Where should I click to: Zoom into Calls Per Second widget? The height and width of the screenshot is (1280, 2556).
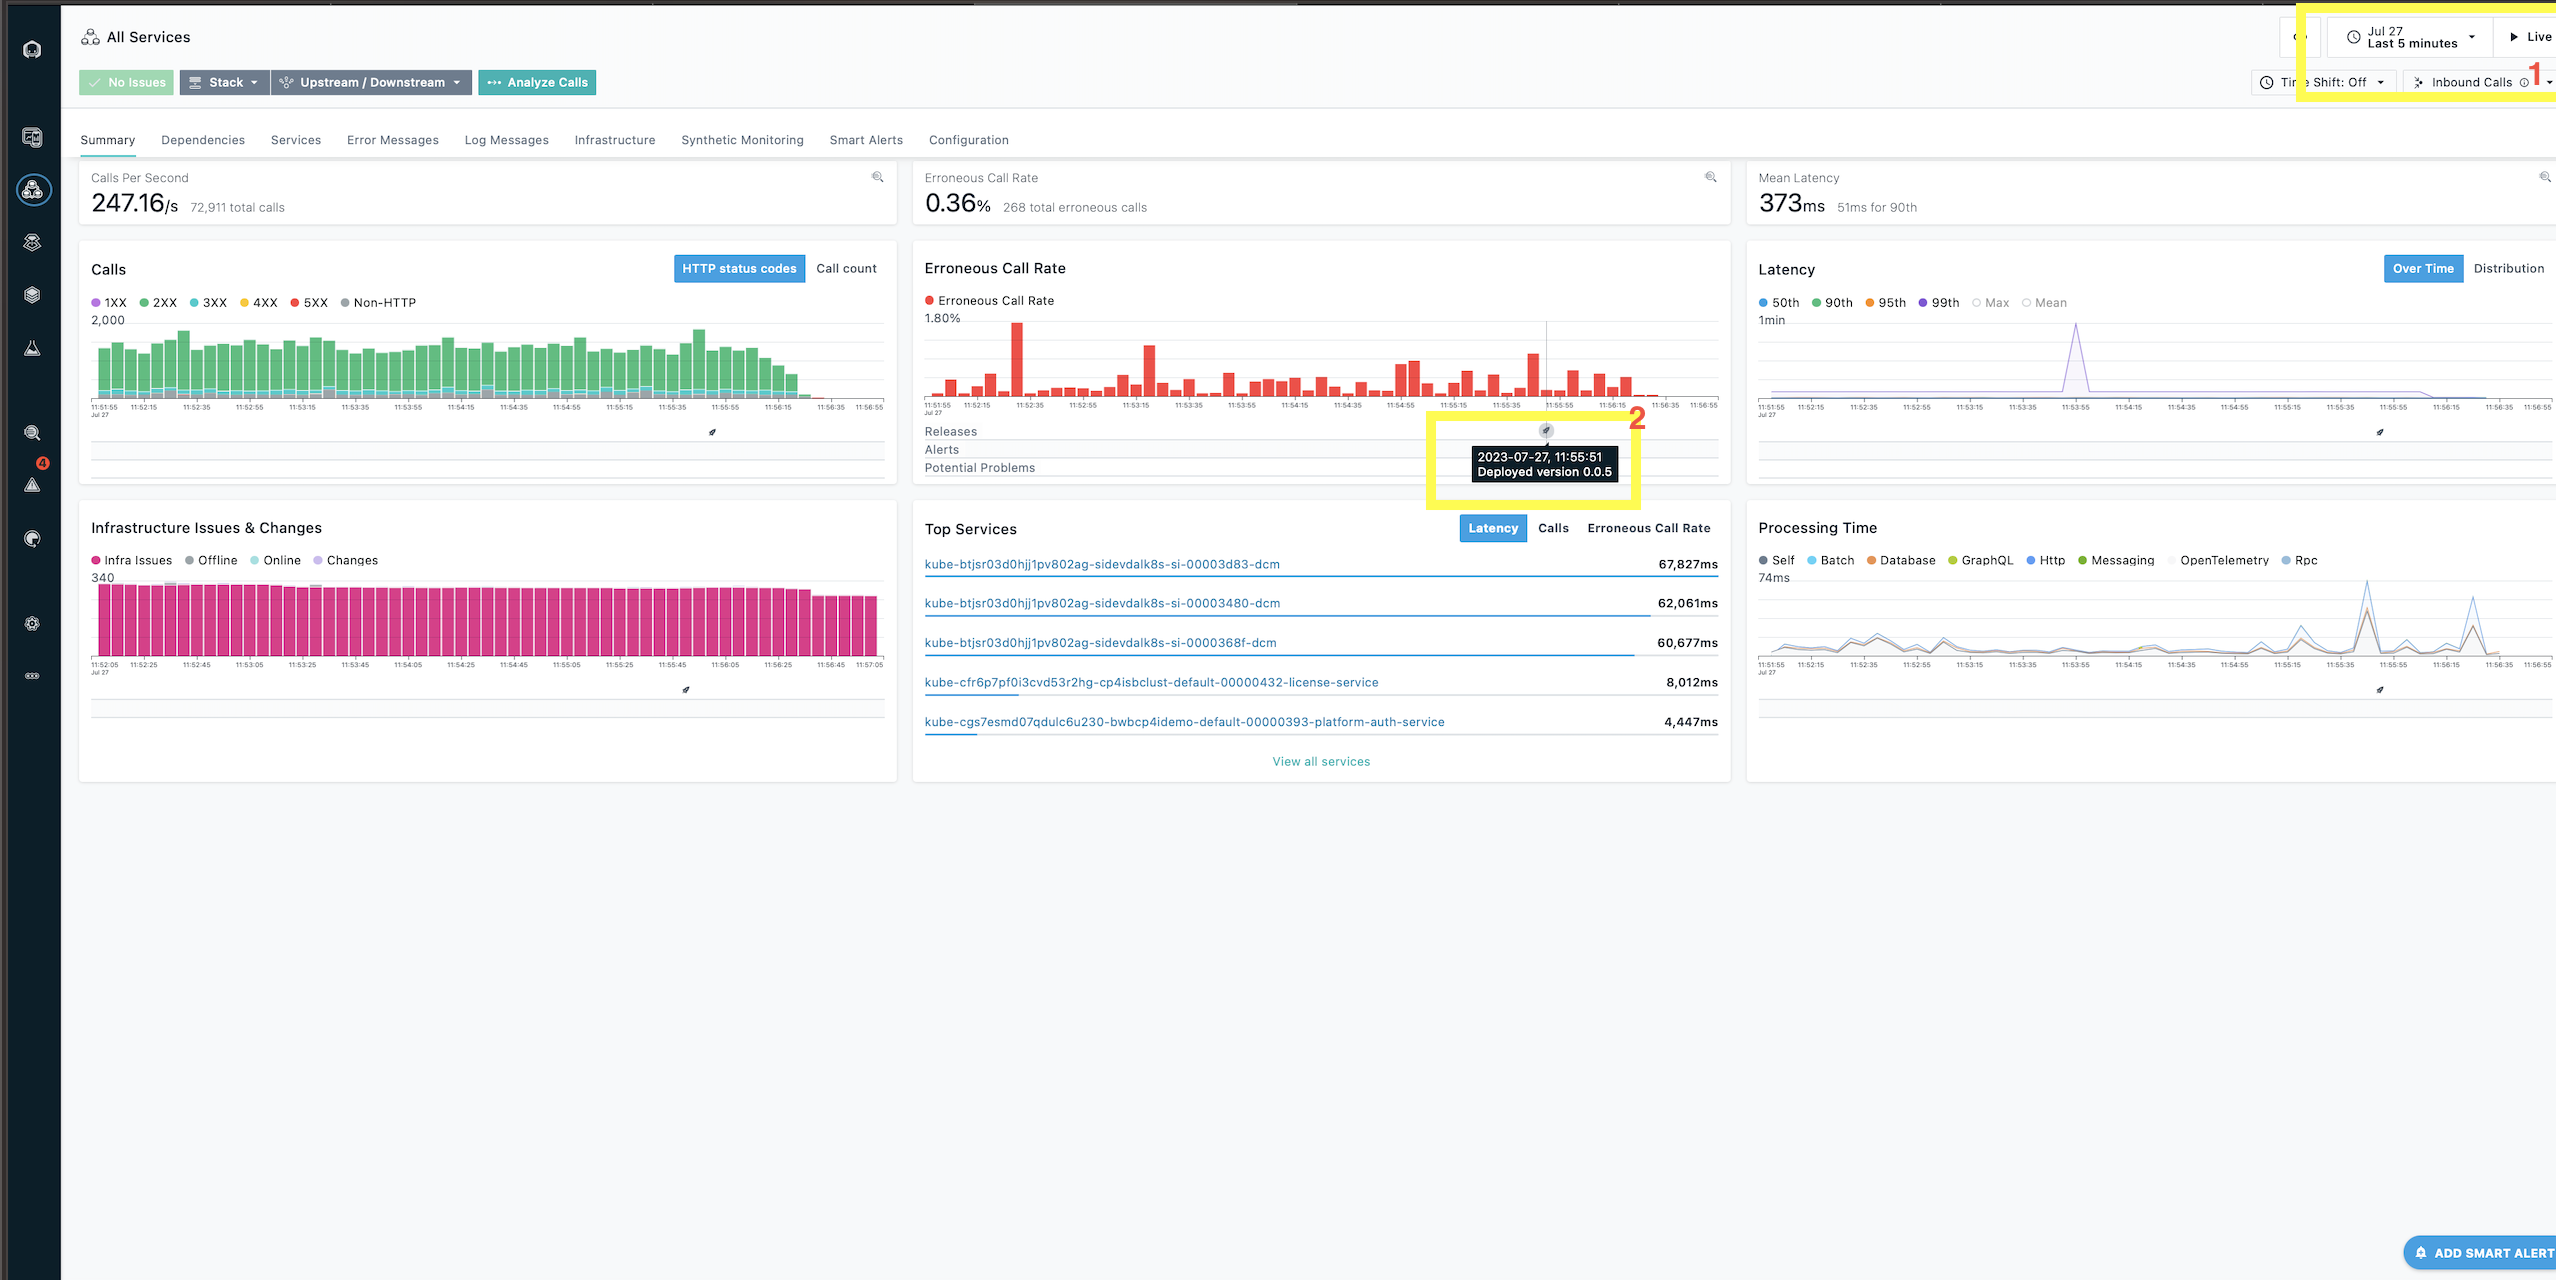pyautogui.click(x=877, y=177)
